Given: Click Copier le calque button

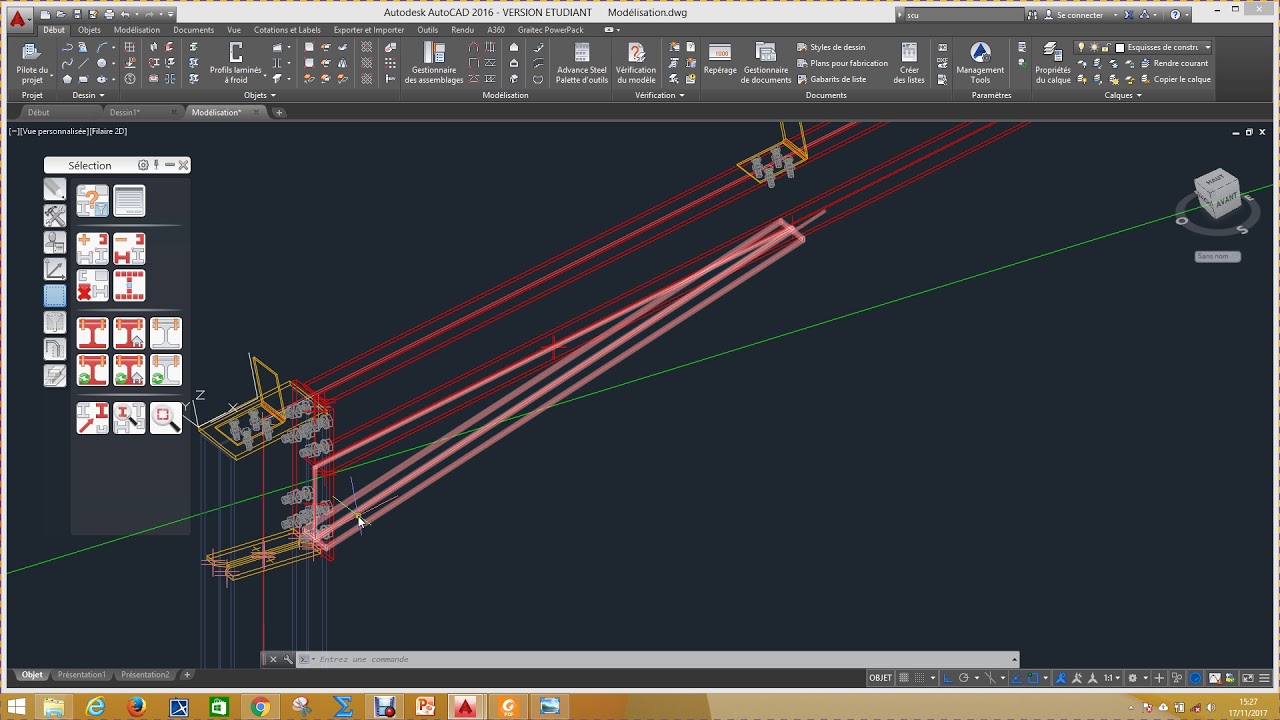Looking at the screenshot, I should [x=1174, y=79].
